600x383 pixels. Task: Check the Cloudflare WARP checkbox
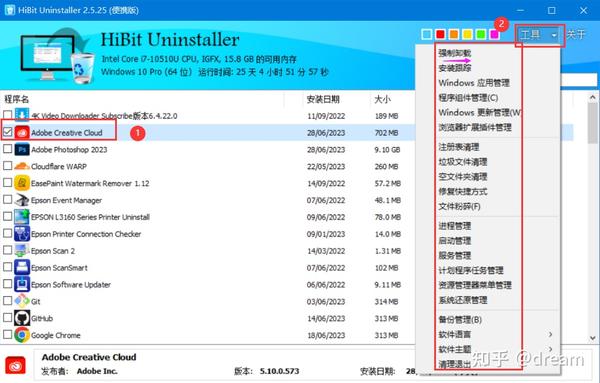click(7, 165)
